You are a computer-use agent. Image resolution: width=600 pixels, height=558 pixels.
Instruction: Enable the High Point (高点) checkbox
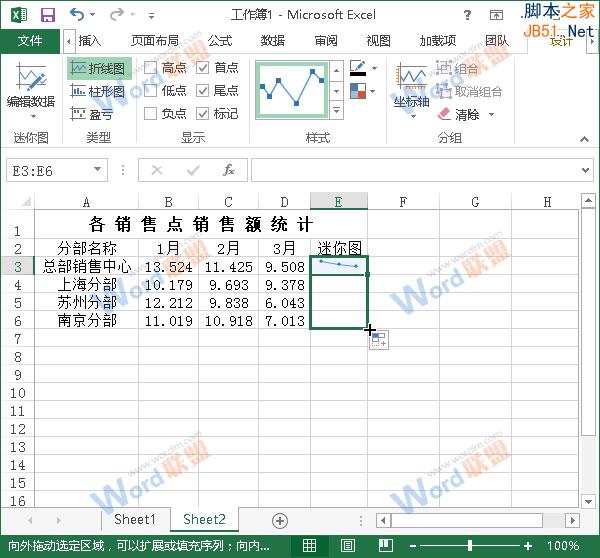151,68
